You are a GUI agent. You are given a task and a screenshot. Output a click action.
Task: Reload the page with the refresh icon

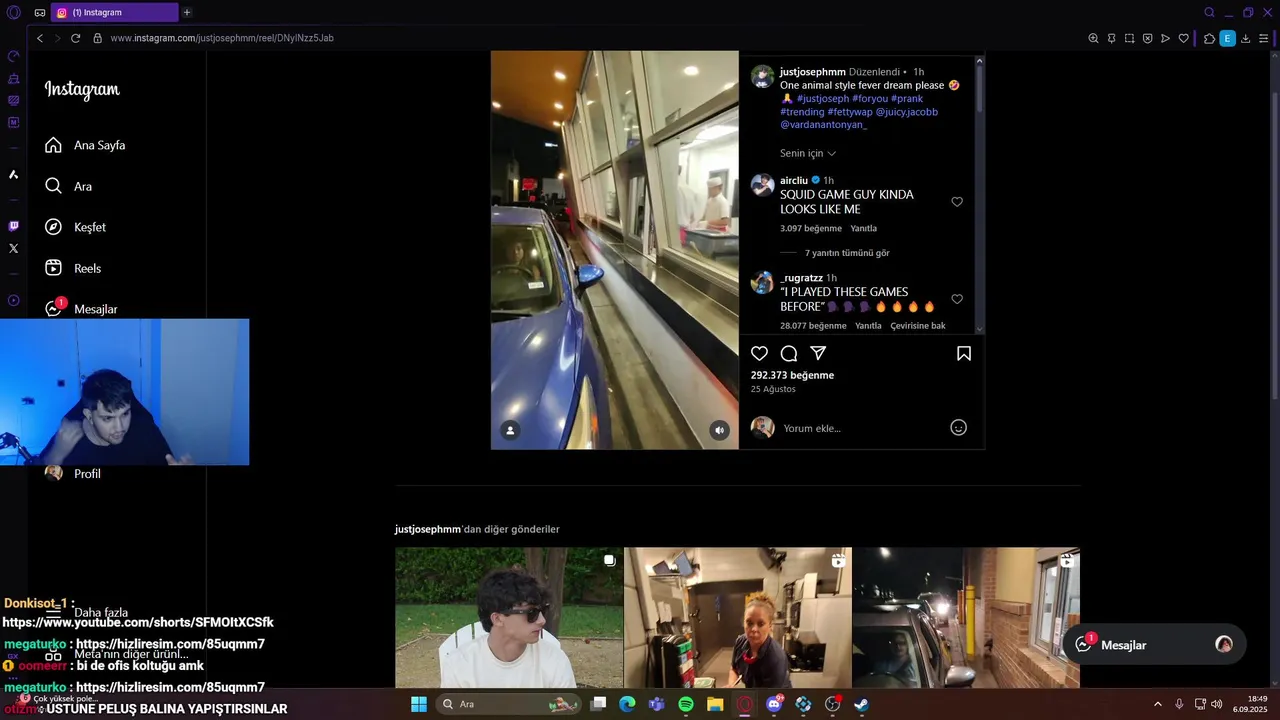75,38
